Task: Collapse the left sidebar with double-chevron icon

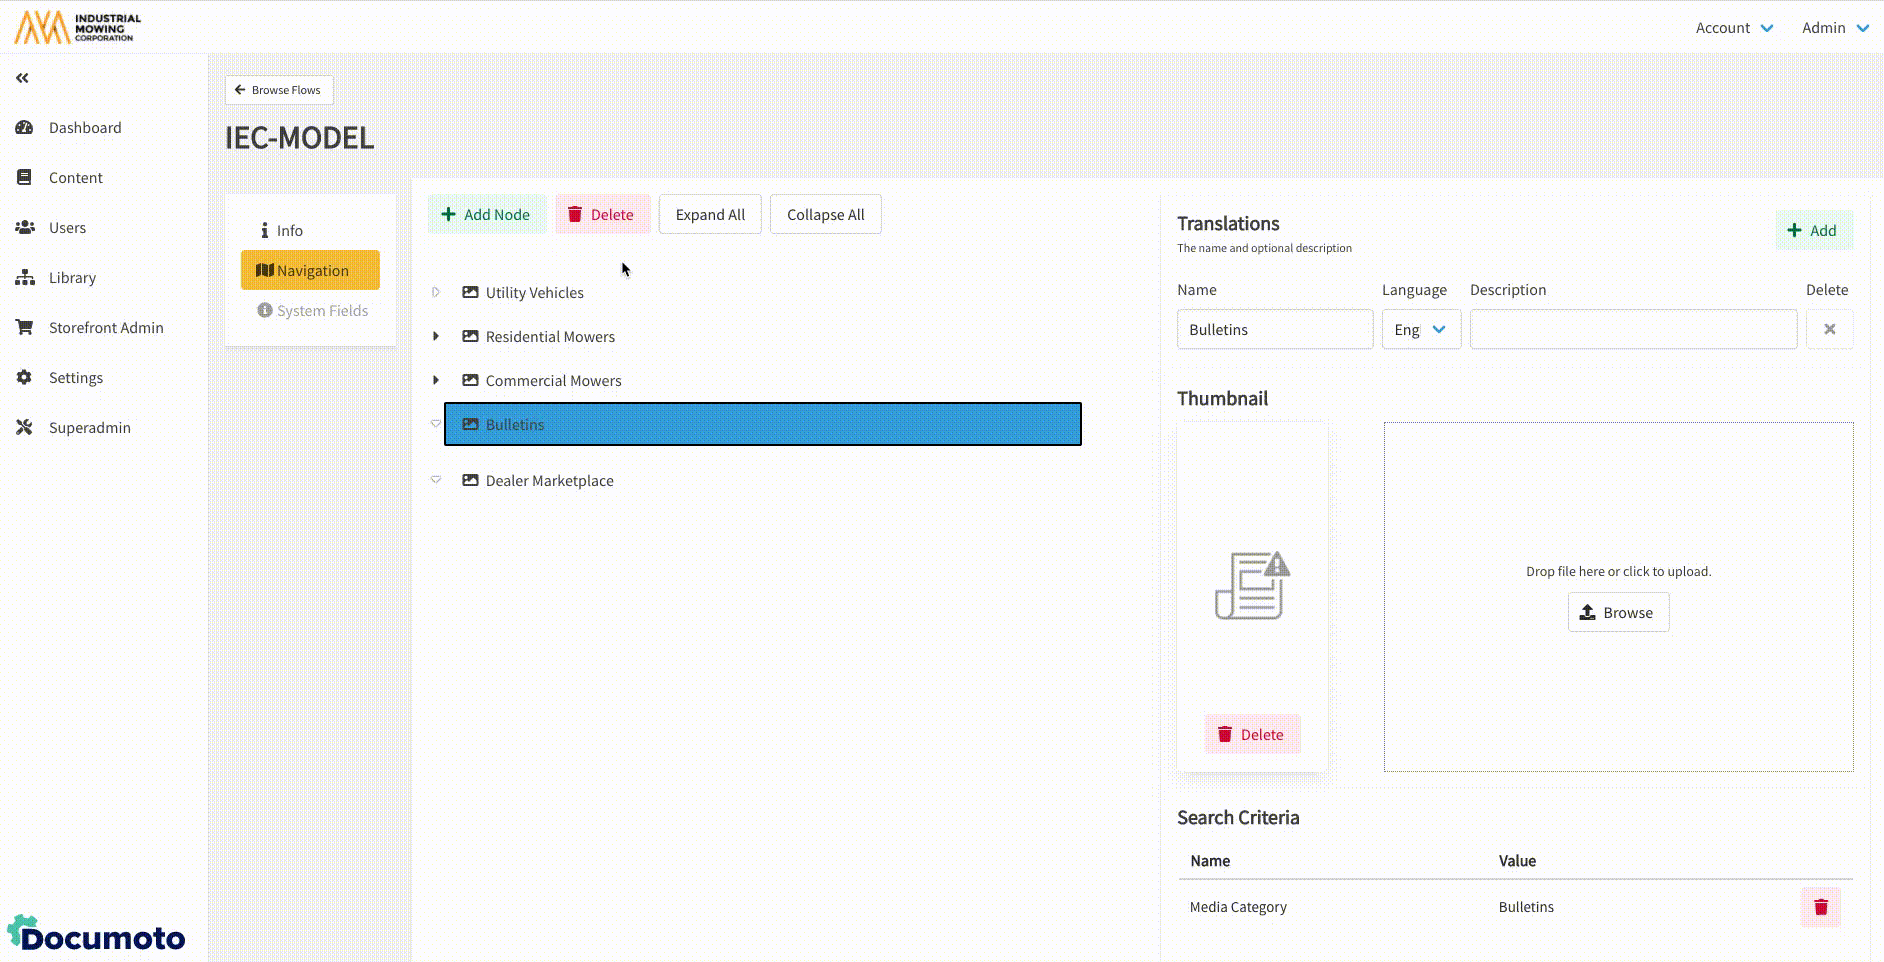Action: click(22, 78)
